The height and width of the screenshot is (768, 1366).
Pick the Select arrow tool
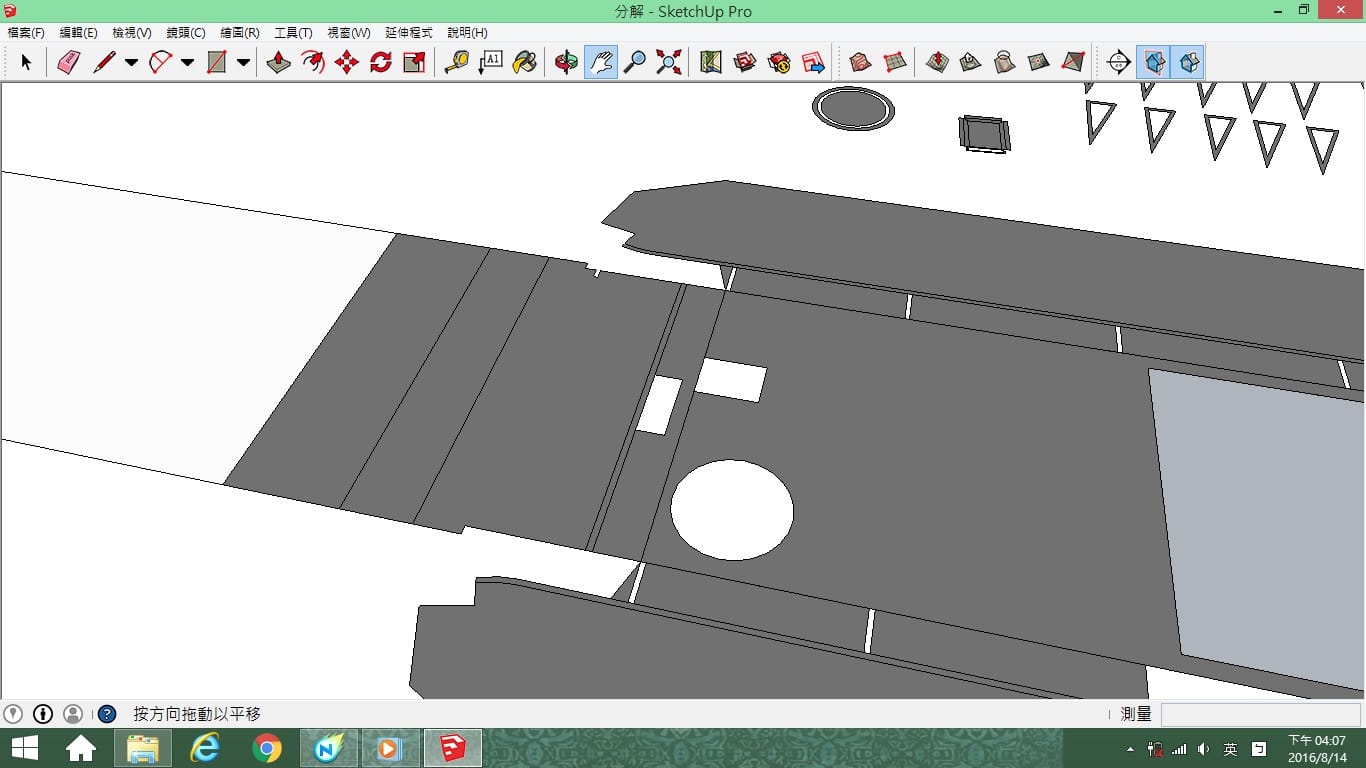26,62
